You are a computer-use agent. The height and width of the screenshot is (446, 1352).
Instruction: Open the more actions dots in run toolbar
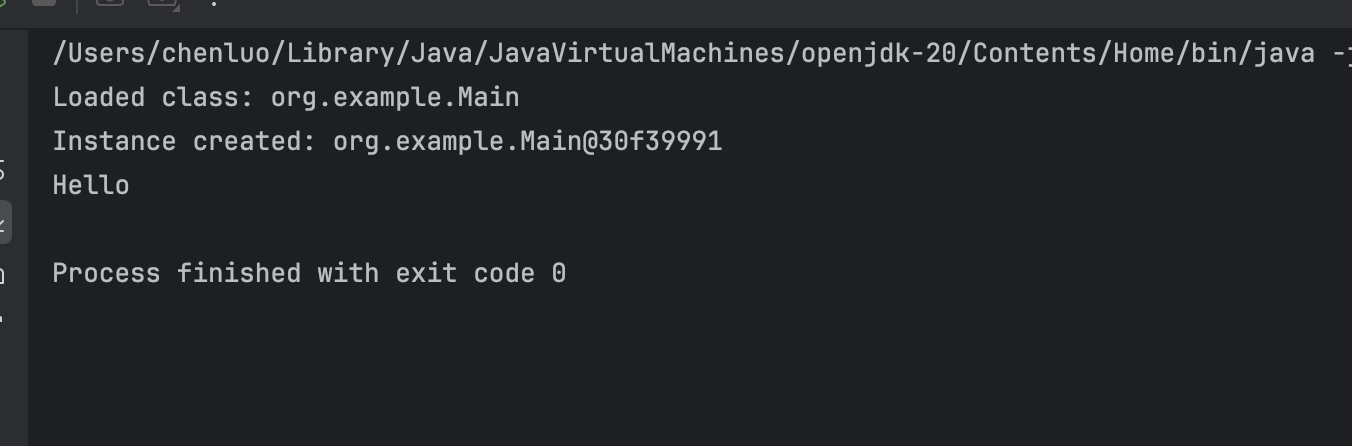[x=214, y=3]
